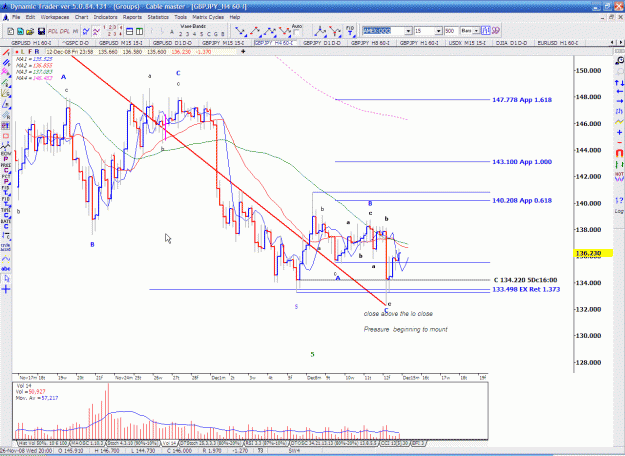This screenshot has width=625, height=456.
Task: Toggle the Auto checkbox
Action: point(297,32)
